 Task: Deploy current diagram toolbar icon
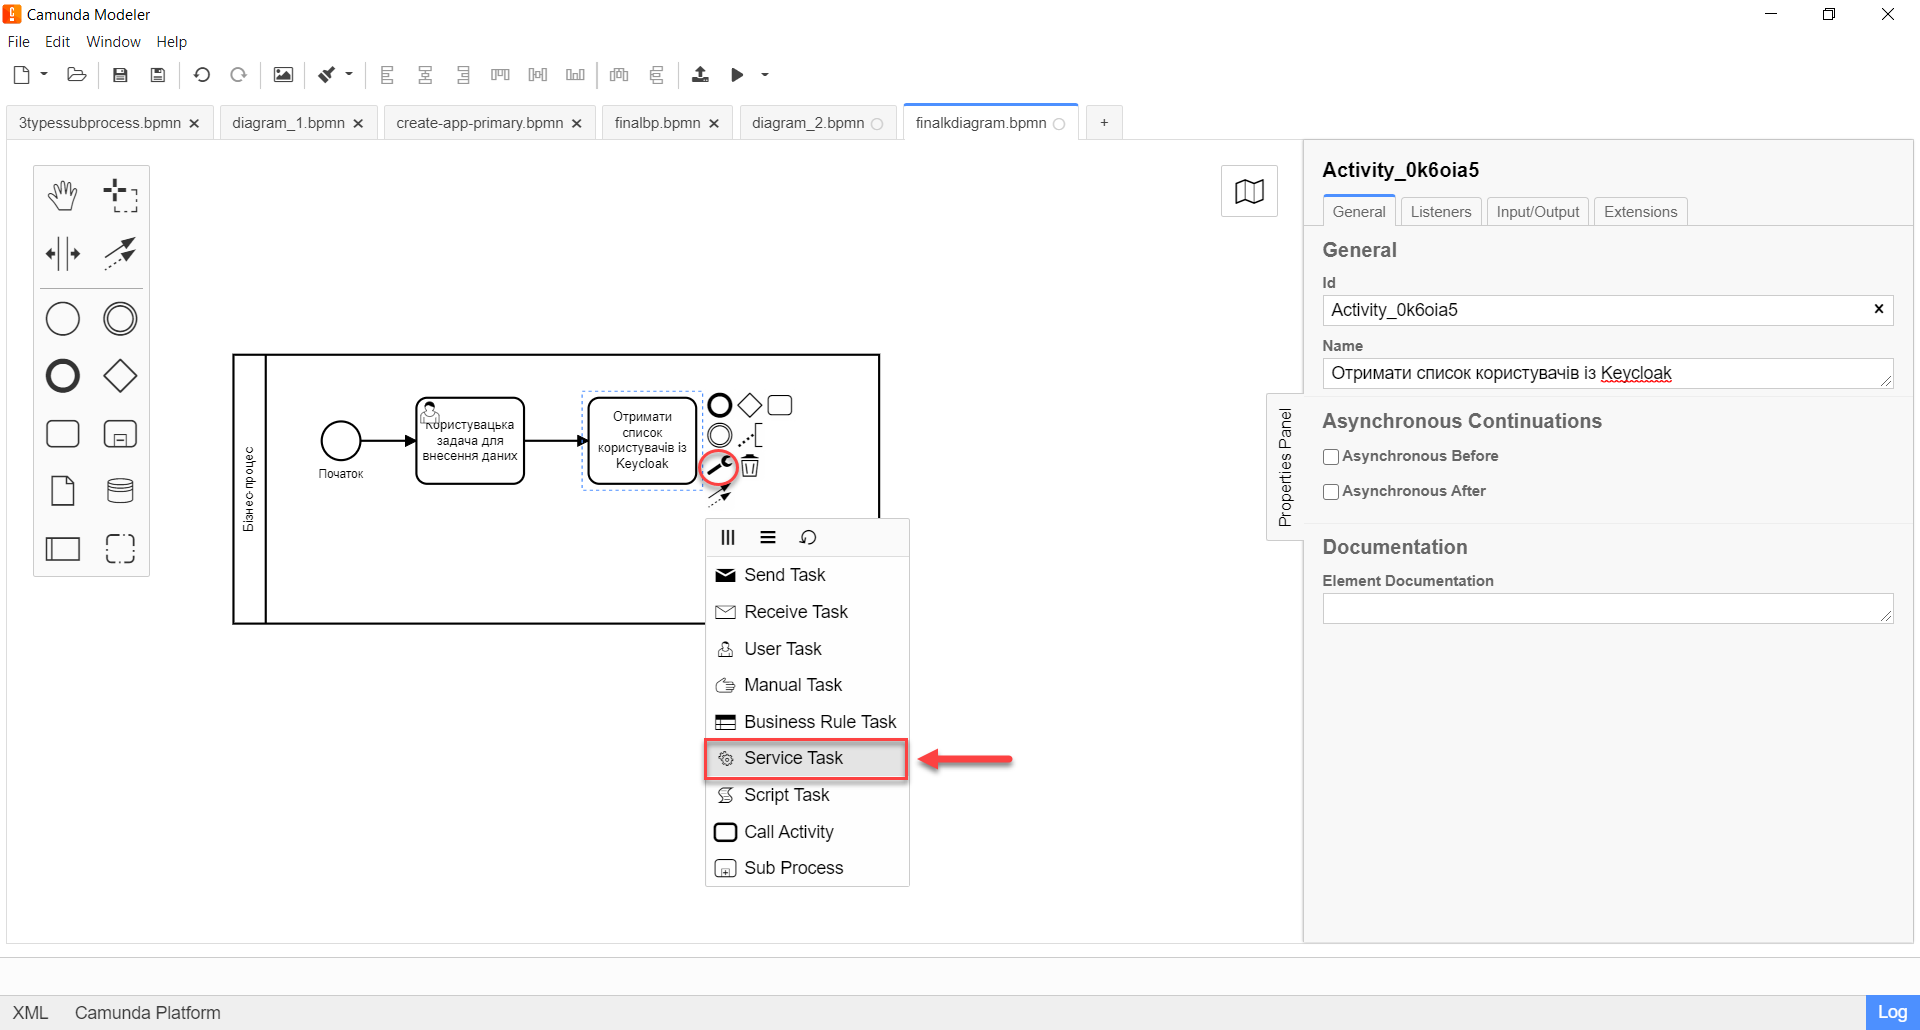pyautogui.click(x=700, y=75)
